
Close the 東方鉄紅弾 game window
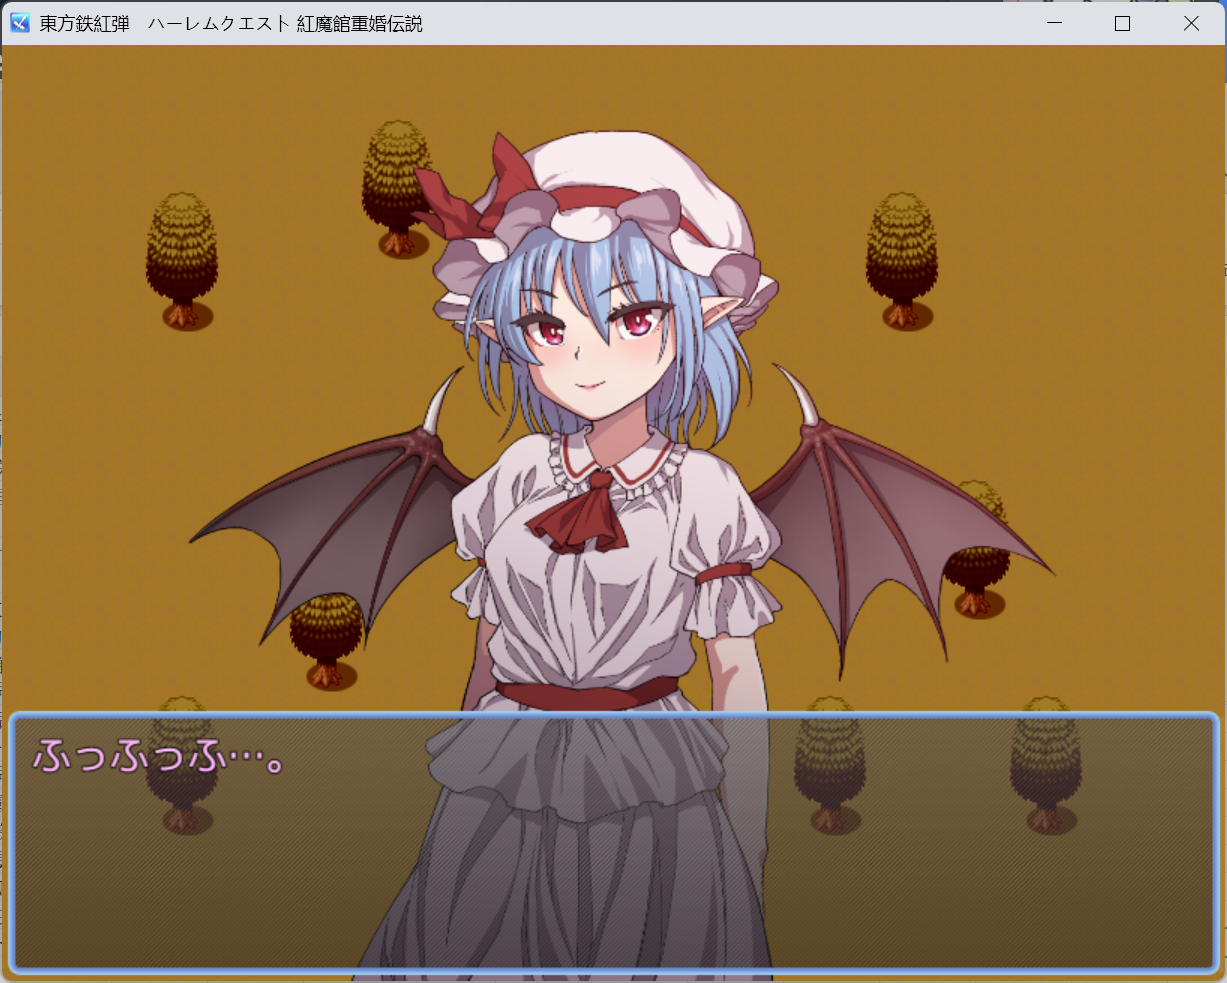[1191, 23]
